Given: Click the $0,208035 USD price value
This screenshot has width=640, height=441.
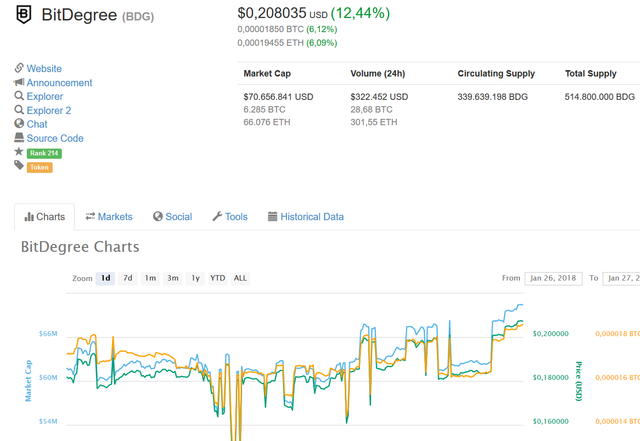Looking at the screenshot, I should (x=282, y=13).
